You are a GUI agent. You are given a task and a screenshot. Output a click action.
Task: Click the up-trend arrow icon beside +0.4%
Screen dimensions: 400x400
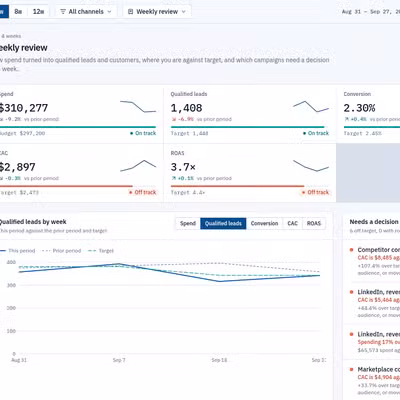click(x=347, y=119)
